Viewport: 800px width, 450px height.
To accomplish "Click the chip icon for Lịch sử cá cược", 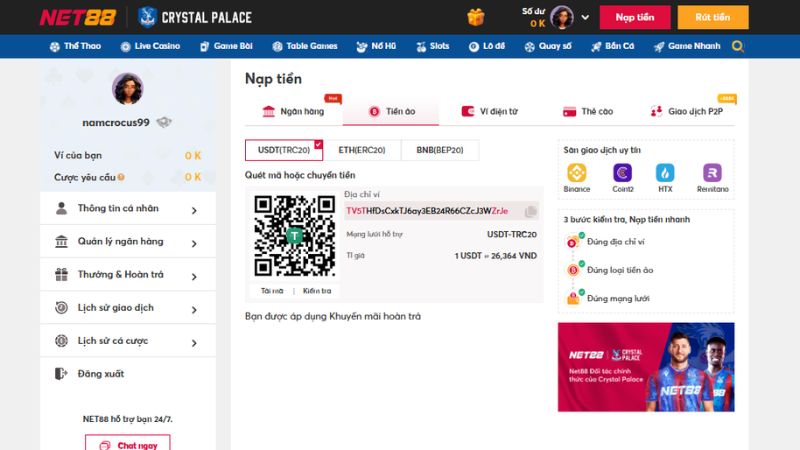I will pos(61,341).
